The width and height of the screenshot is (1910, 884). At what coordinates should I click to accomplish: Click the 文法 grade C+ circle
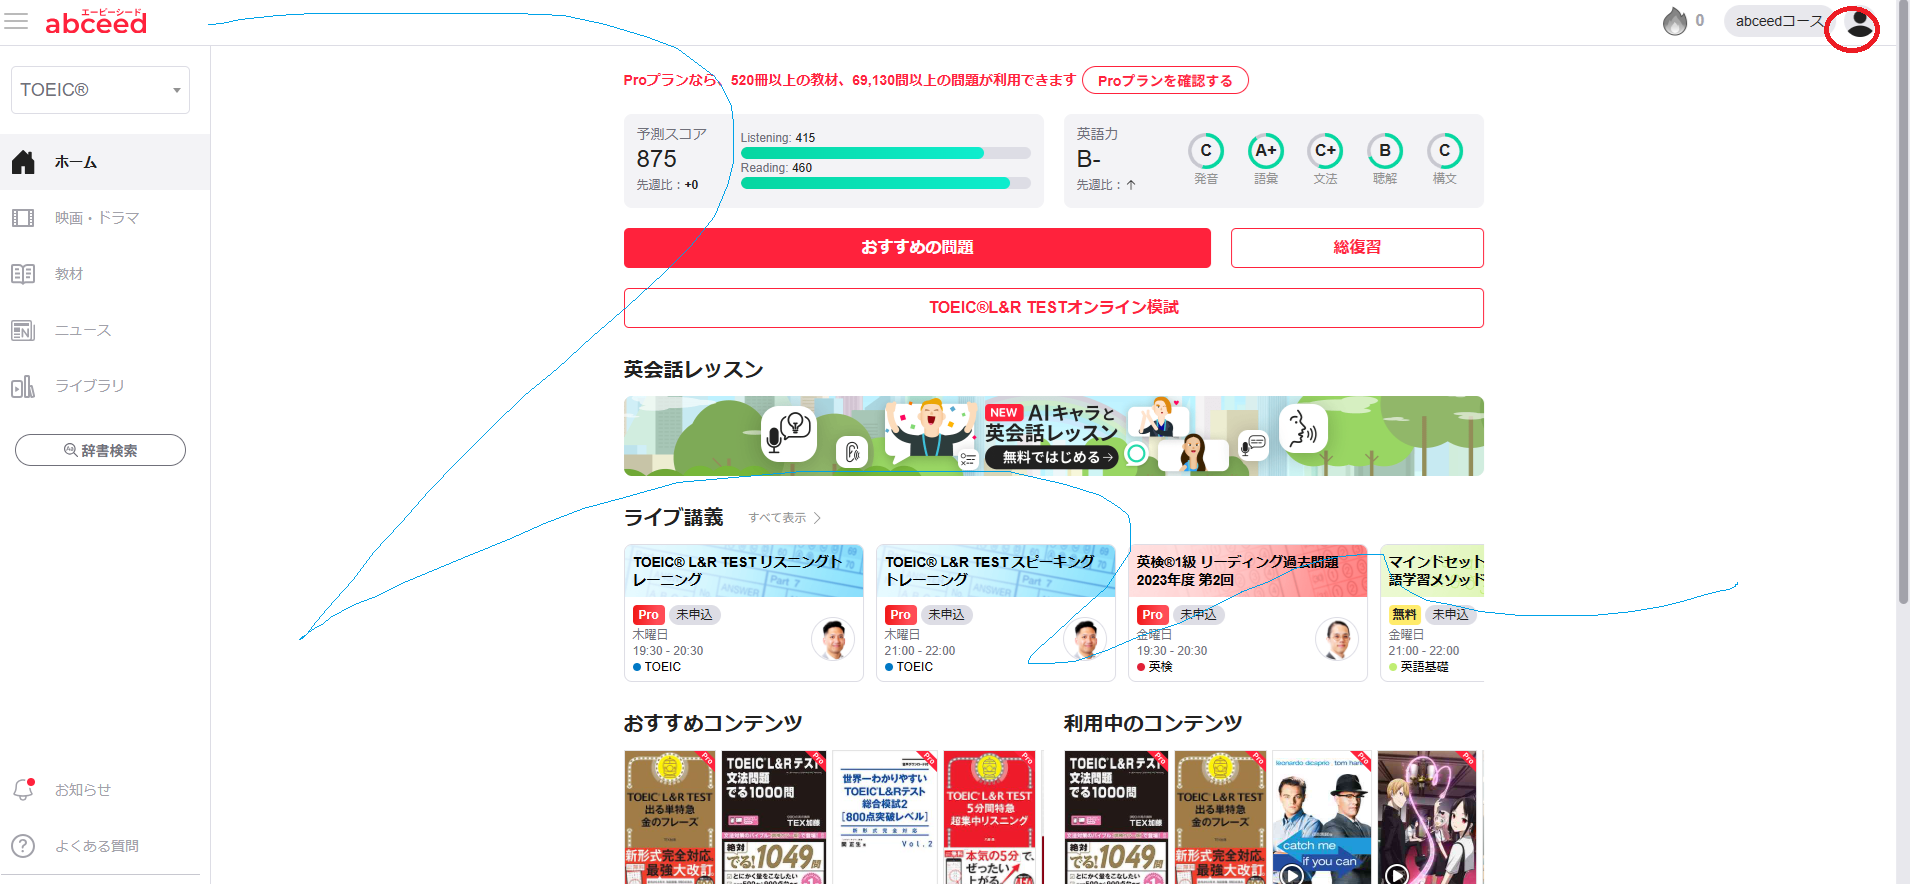tap(1325, 151)
